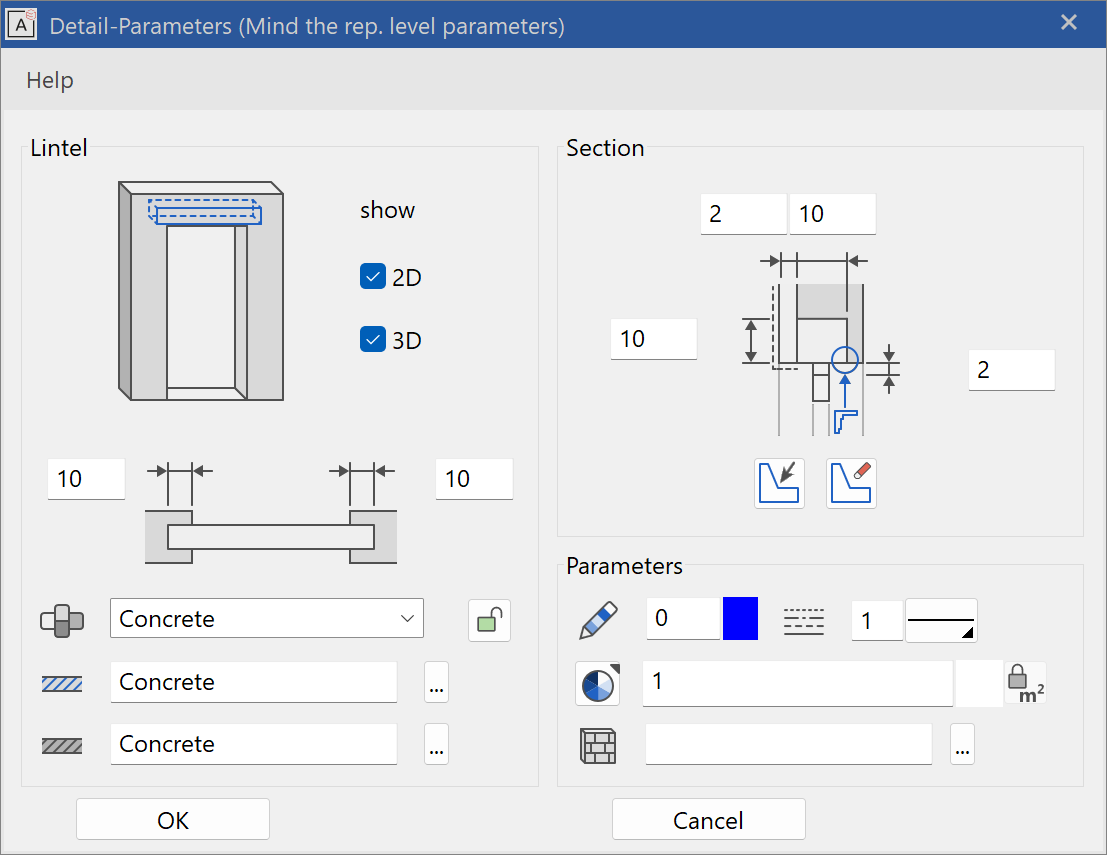Click the m² lock icon
Screen dimensions: 1107x855
pyautogui.click(x=1026, y=683)
